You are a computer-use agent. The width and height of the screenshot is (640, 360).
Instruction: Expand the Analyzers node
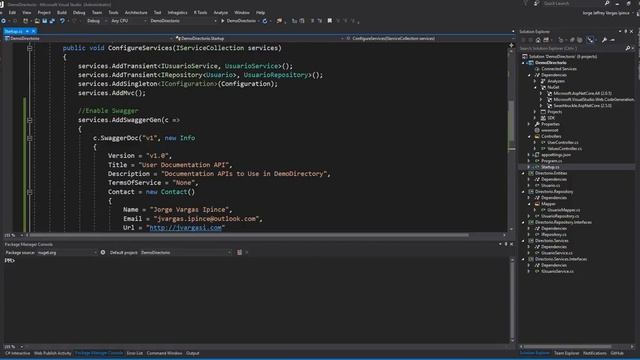536,81
